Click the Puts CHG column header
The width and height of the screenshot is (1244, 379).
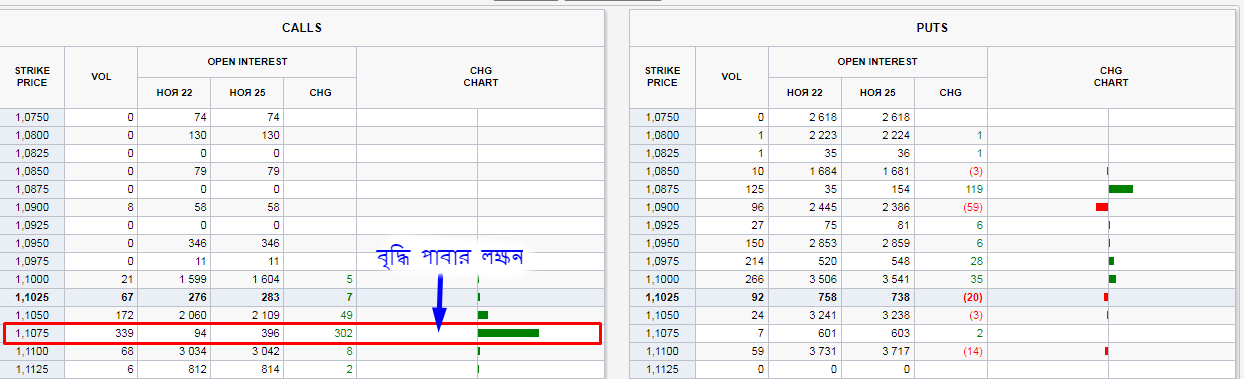coord(950,93)
